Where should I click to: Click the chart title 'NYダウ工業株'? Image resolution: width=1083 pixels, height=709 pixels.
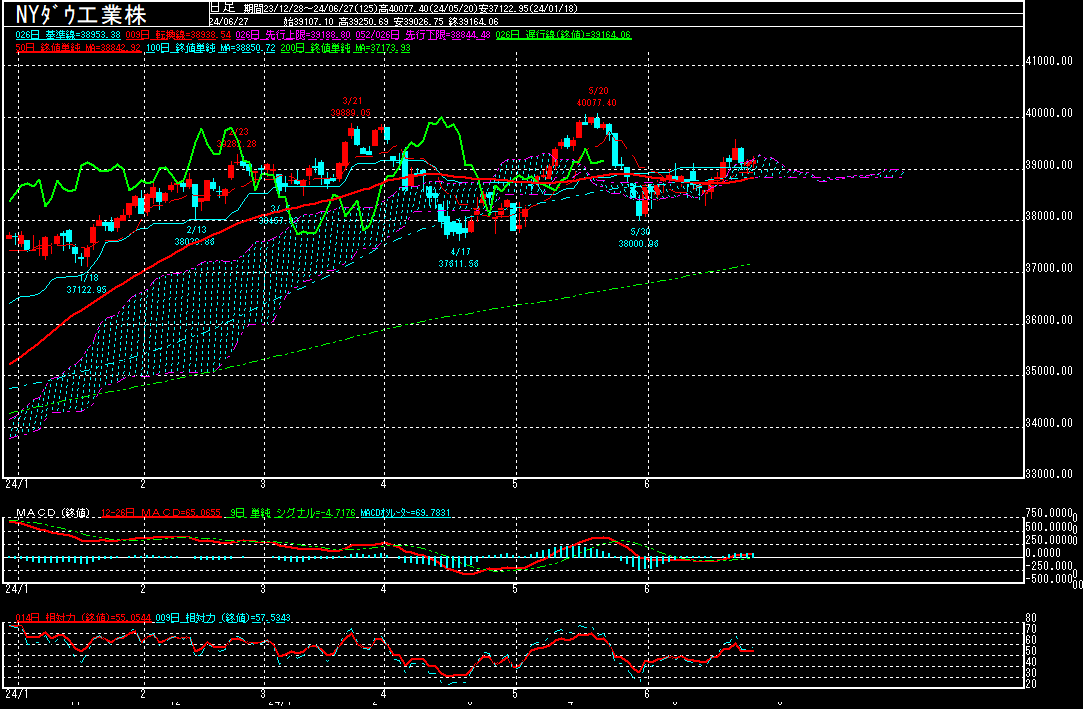81,14
